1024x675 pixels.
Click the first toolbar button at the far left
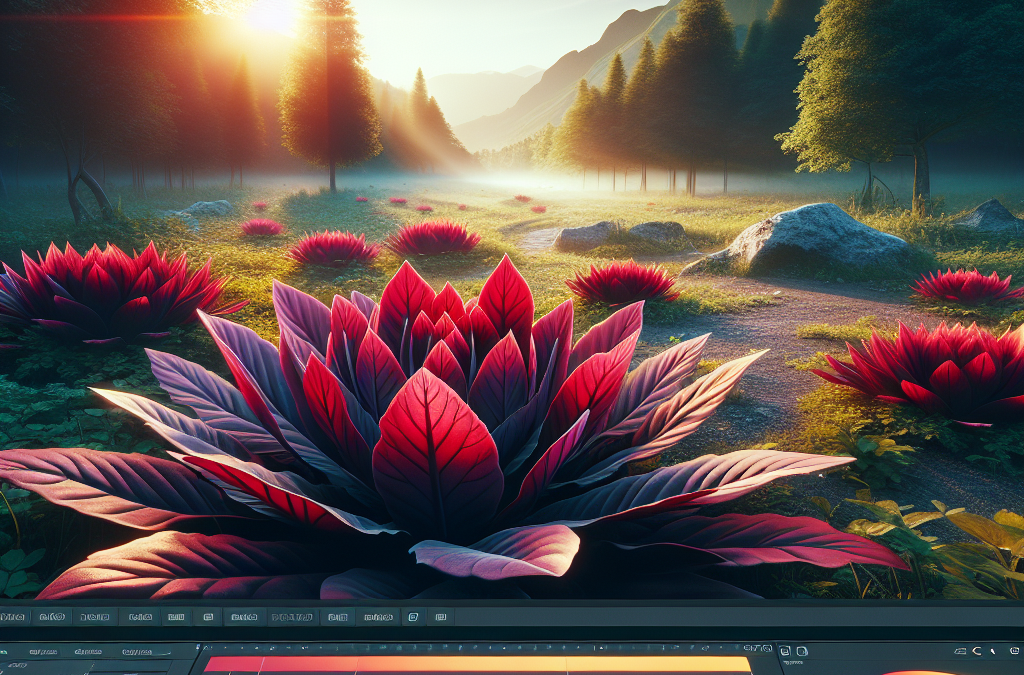coord(14,616)
